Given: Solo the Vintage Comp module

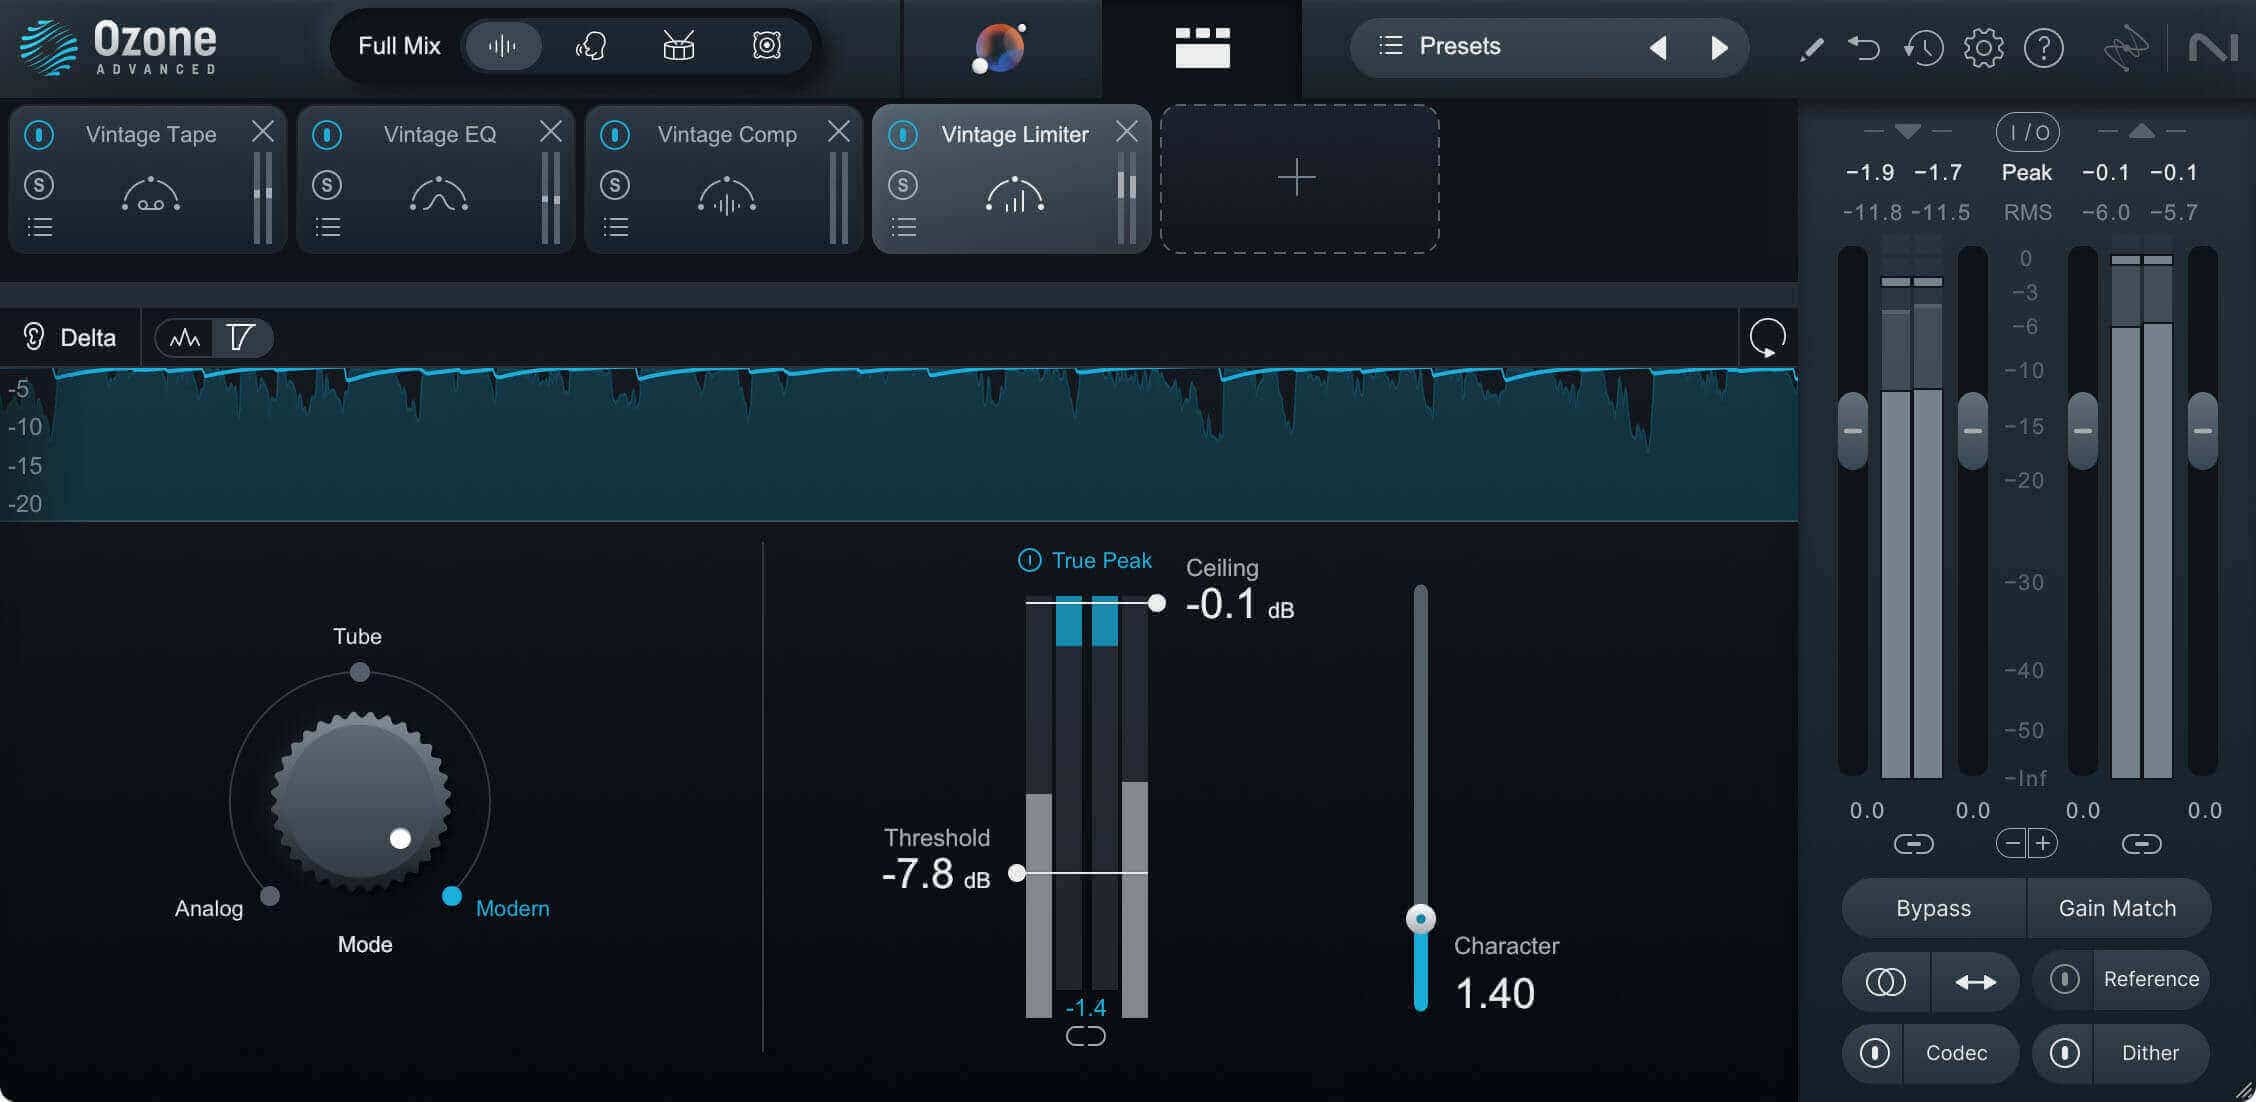Looking at the screenshot, I should point(615,184).
